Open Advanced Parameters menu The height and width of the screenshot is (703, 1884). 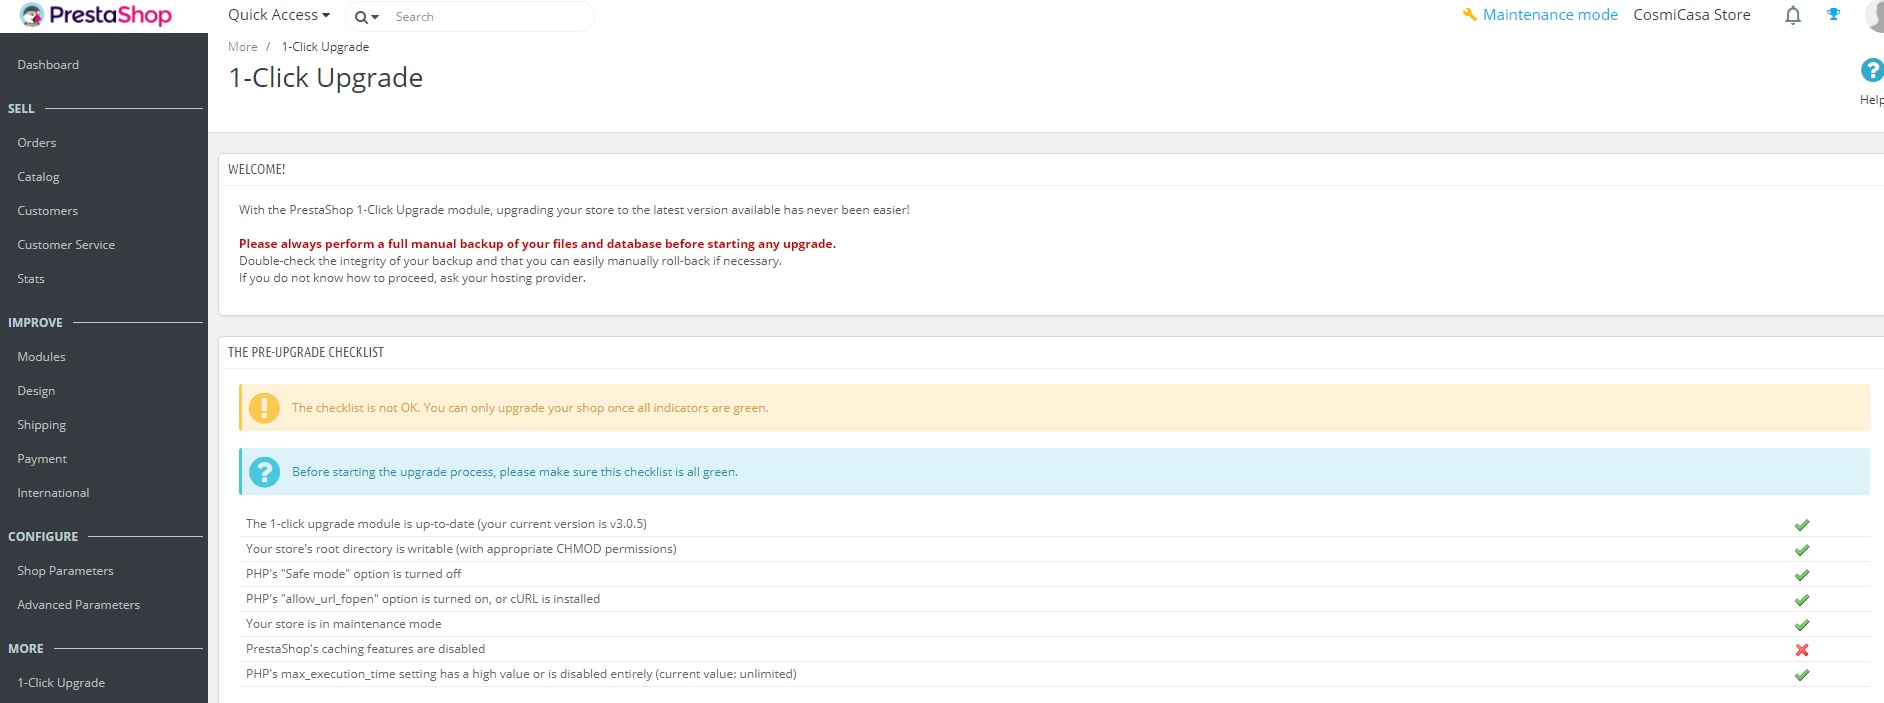(x=78, y=605)
